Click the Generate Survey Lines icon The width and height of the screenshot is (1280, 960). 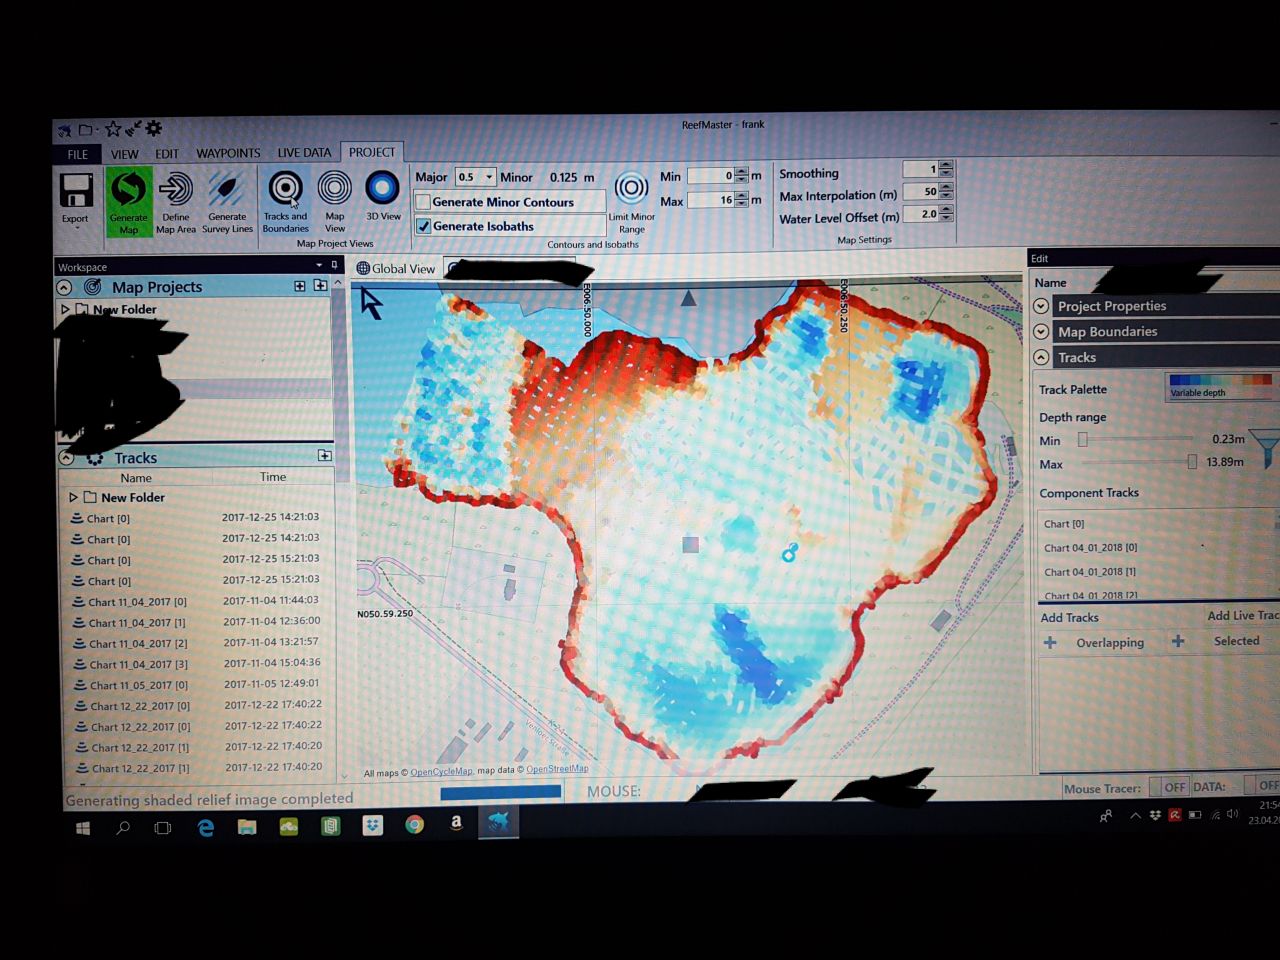pyautogui.click(x=227, y=191)
